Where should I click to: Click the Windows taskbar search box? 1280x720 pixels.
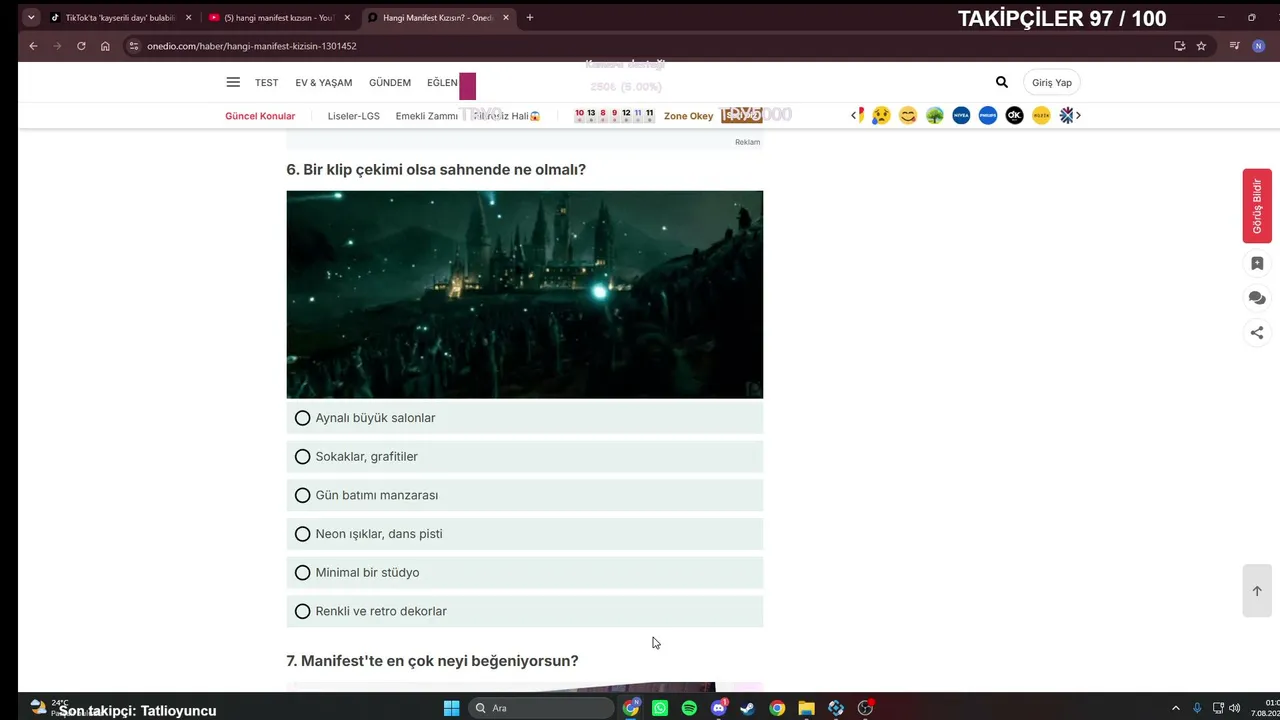[541, 708]
